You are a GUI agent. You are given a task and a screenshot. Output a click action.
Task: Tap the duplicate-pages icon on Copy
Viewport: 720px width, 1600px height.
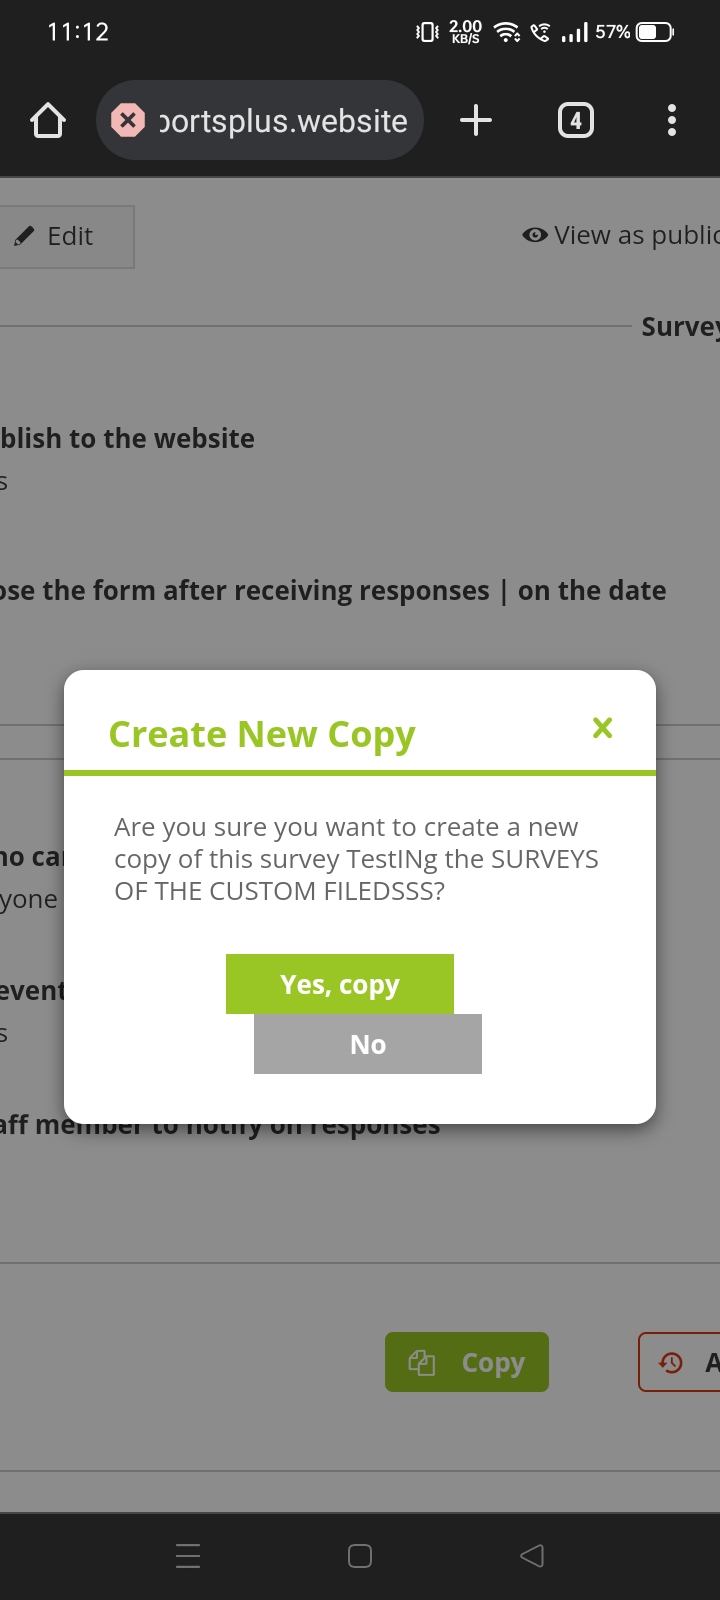coord(422,1362)
